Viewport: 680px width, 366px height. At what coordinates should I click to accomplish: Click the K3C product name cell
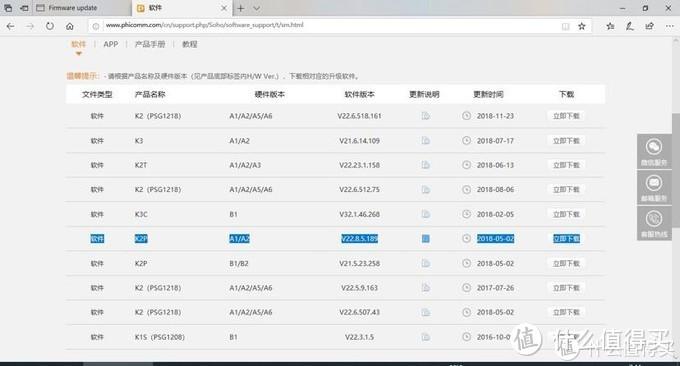coord(141,214)
